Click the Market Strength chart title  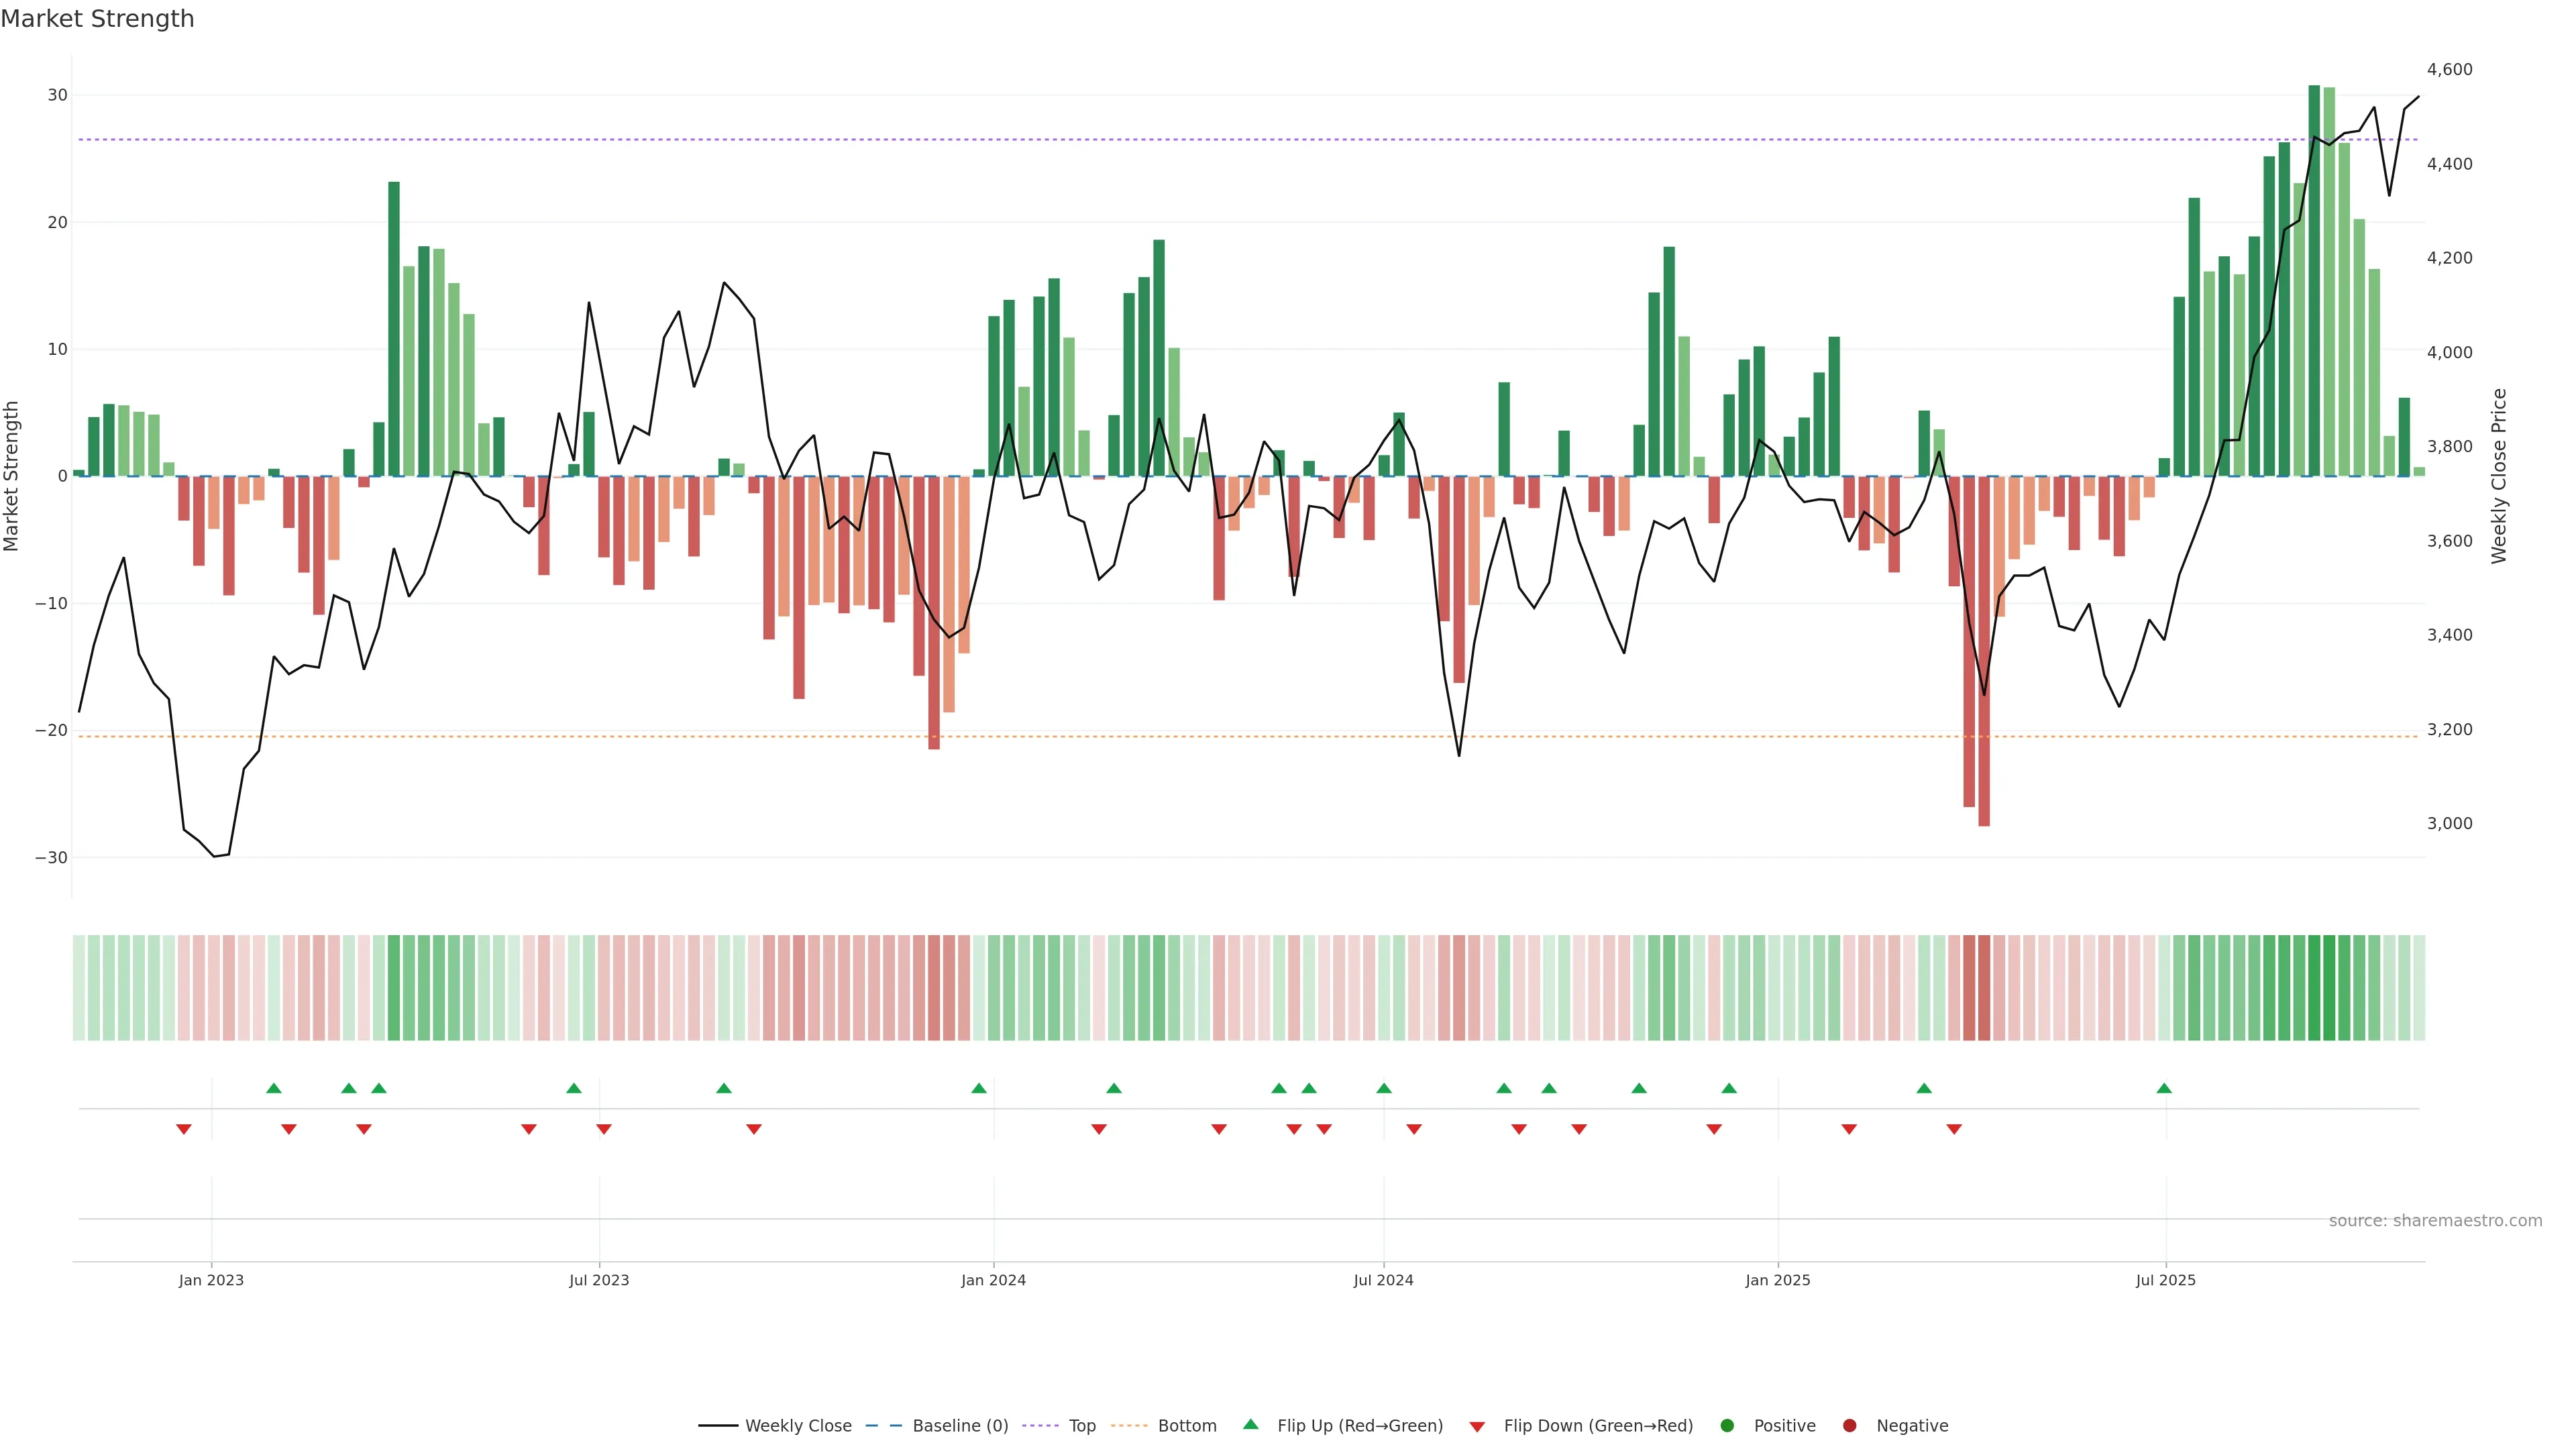click(x=98, y=19)
